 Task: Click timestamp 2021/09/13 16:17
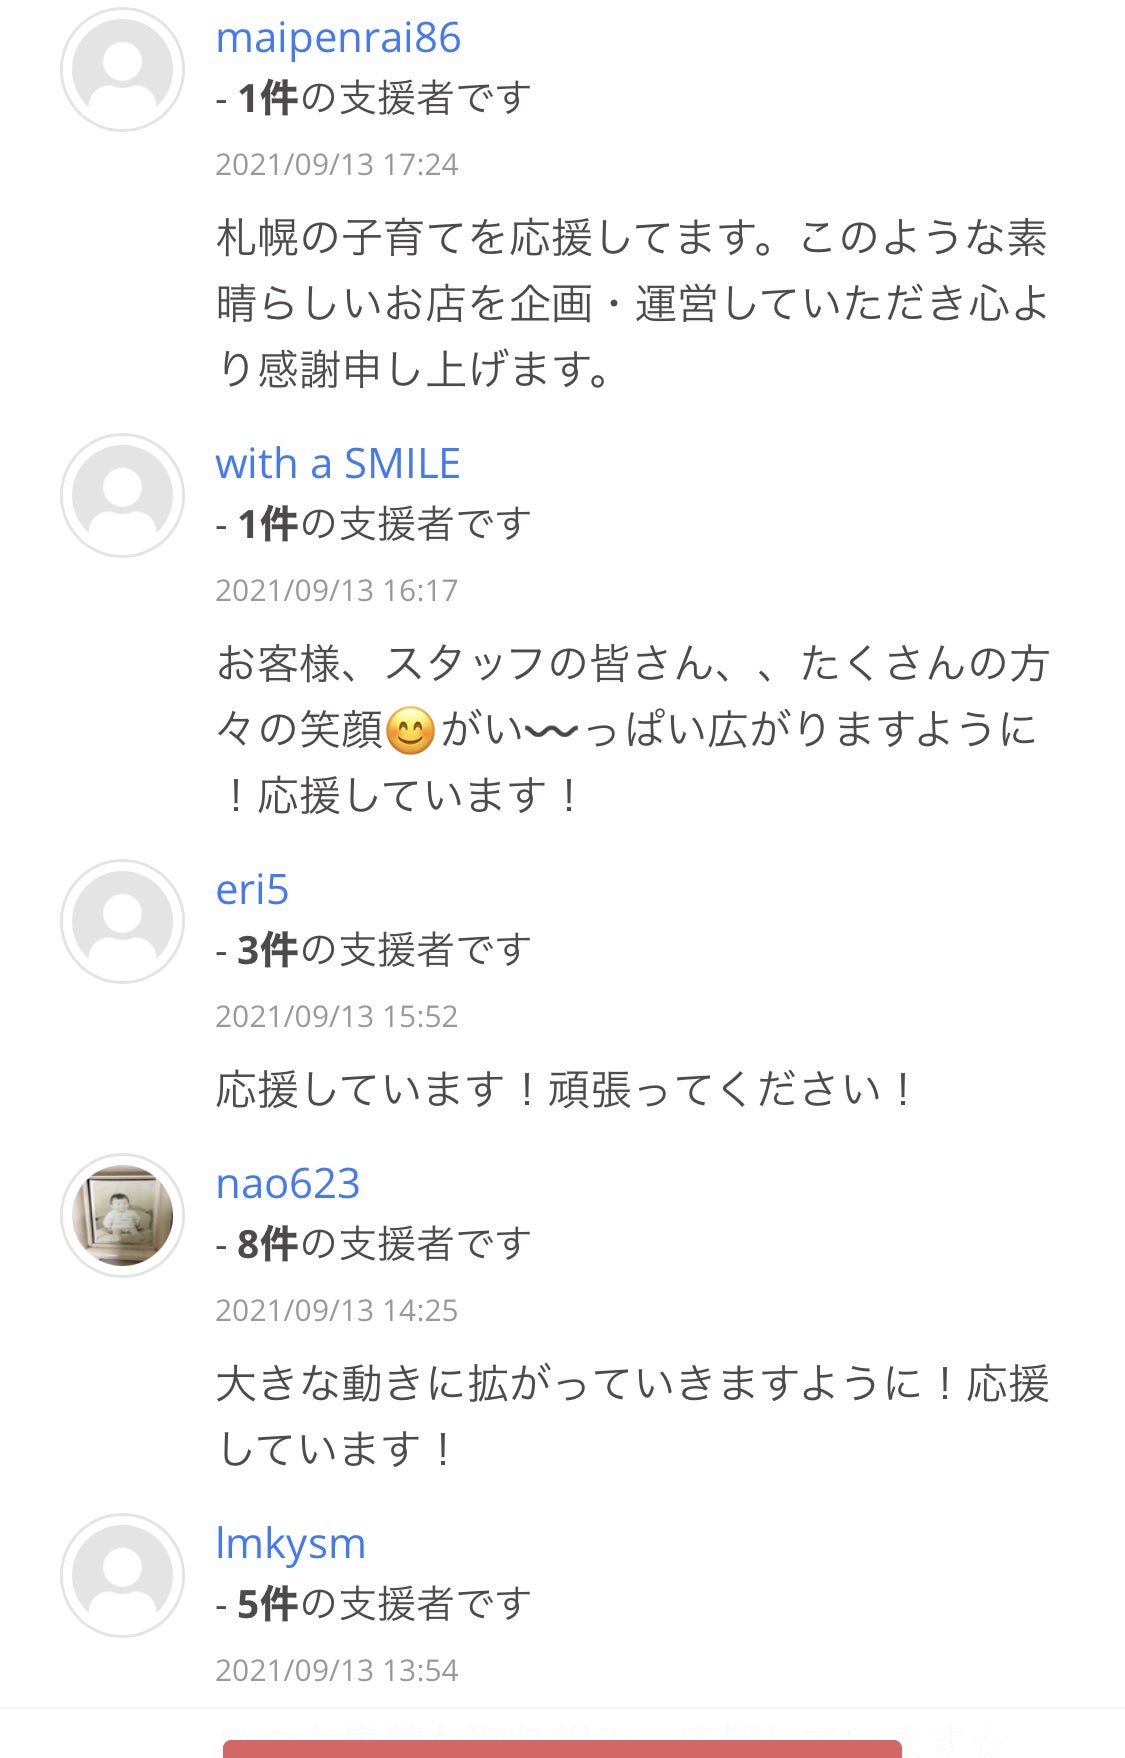(336, 590)
